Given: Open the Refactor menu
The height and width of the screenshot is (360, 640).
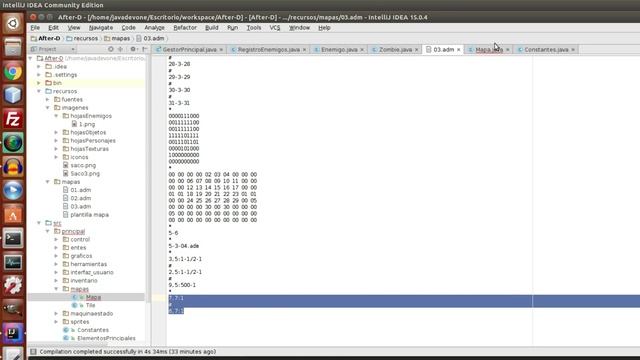Looking at the screenshot, I should coord(185,28).
